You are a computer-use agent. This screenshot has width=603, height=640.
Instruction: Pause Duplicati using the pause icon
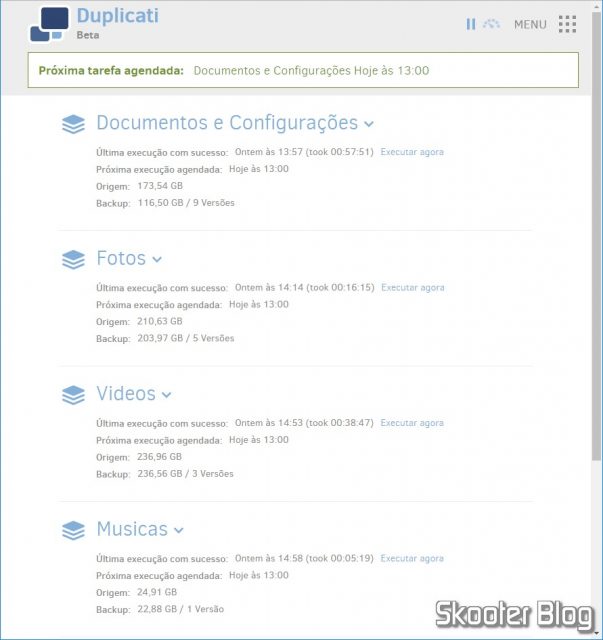tap(471, 24)
